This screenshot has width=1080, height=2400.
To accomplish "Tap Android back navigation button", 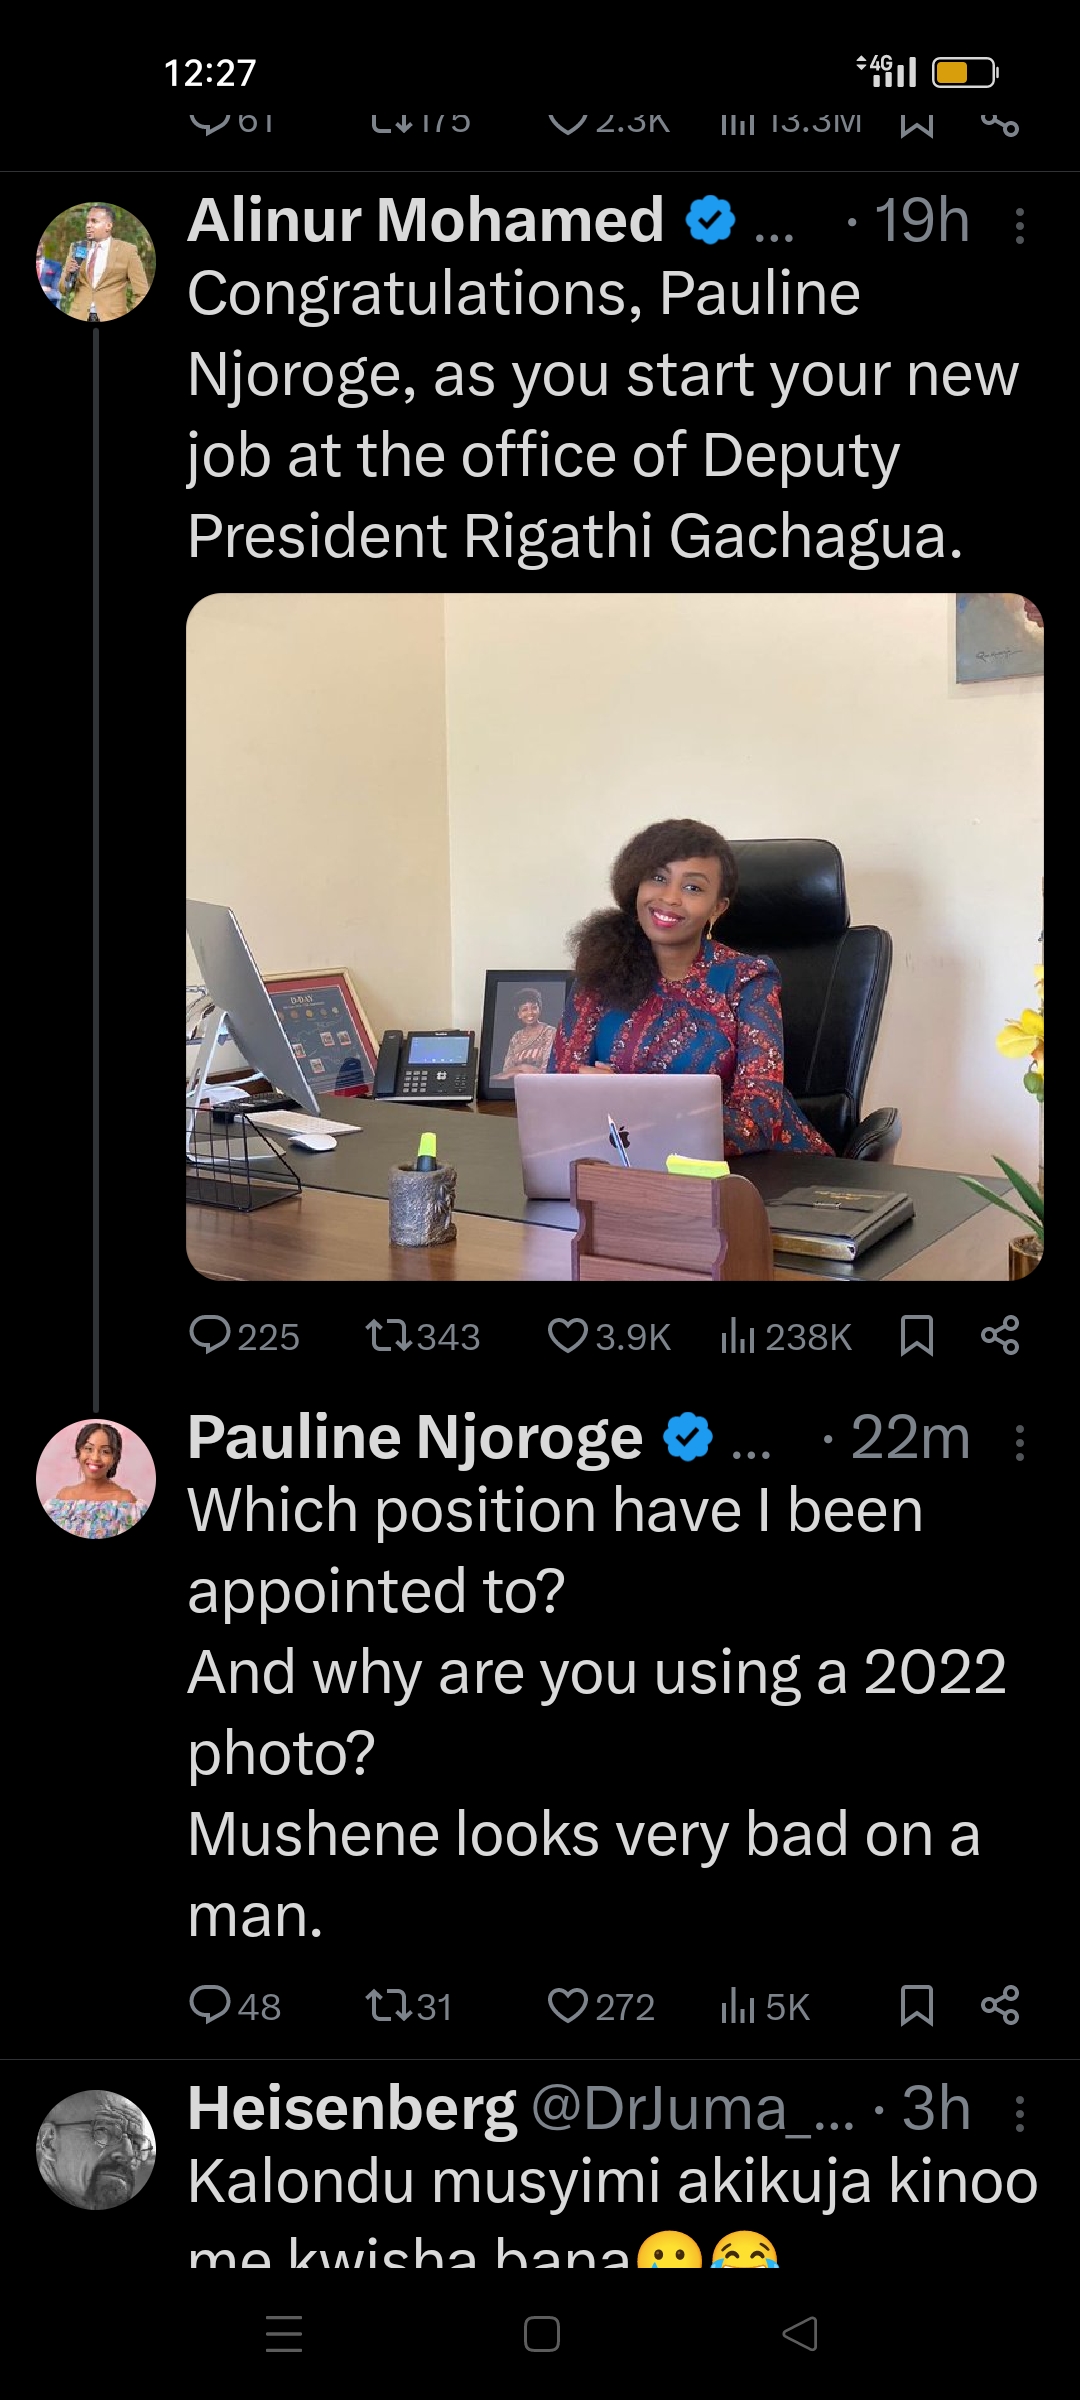I will coord(800,2333).
